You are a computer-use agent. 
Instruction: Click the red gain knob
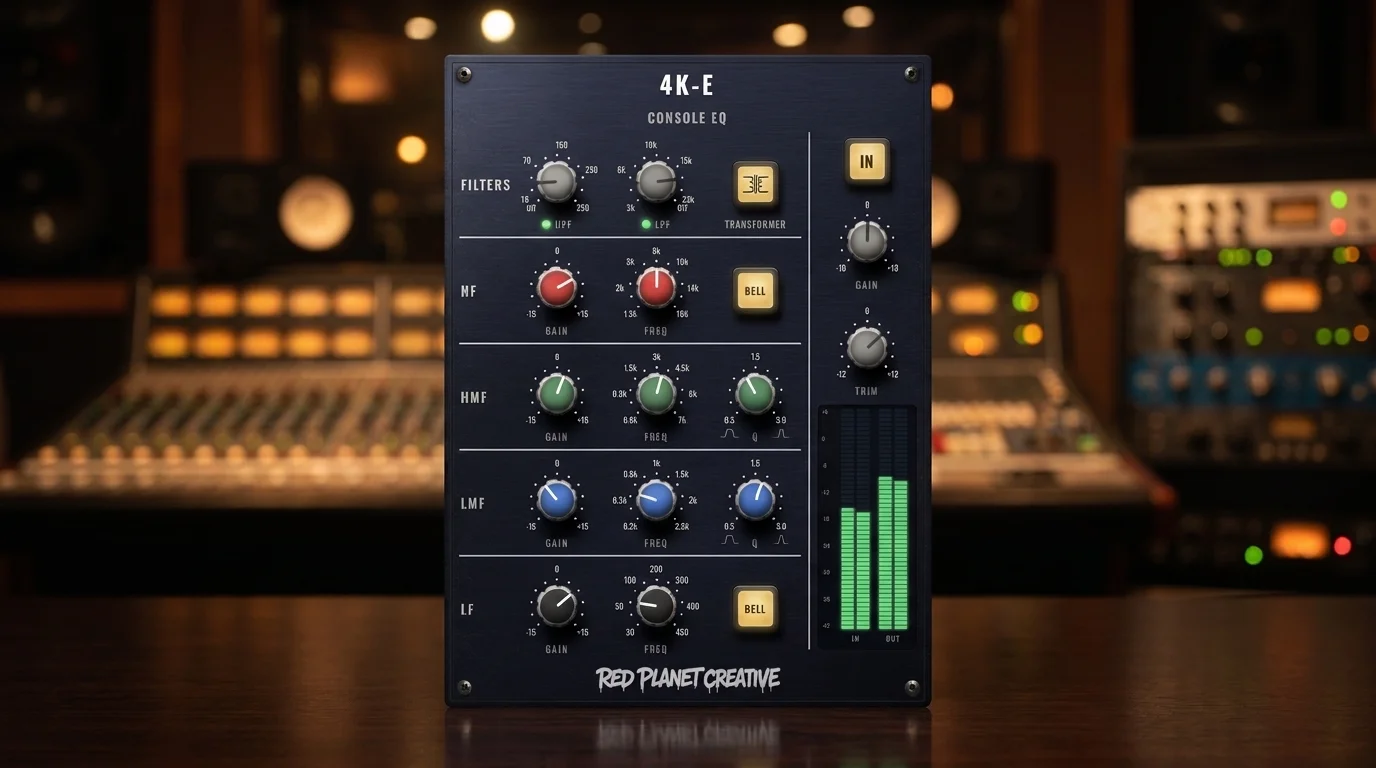click(556, 288)
